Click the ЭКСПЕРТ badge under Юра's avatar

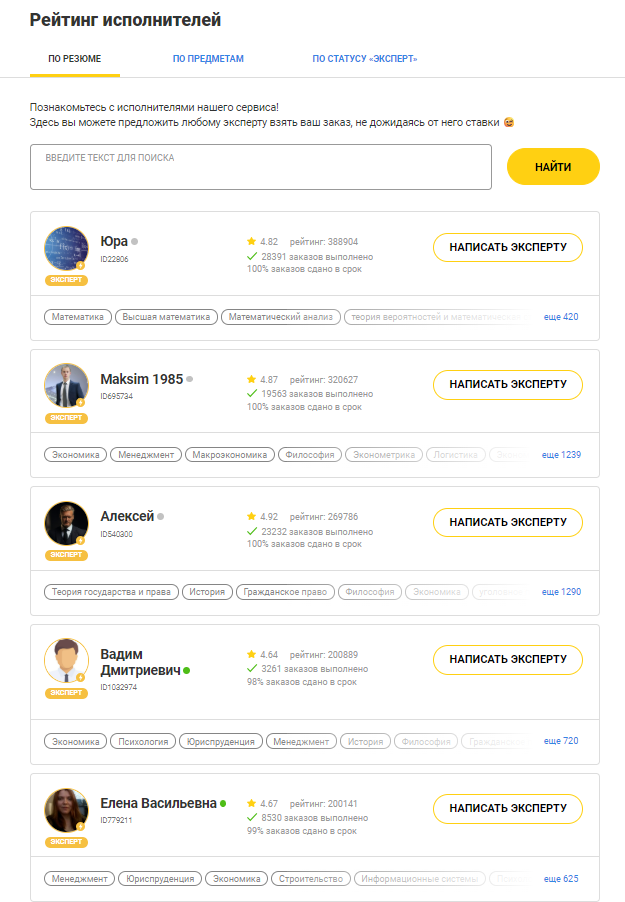point(66,280)
